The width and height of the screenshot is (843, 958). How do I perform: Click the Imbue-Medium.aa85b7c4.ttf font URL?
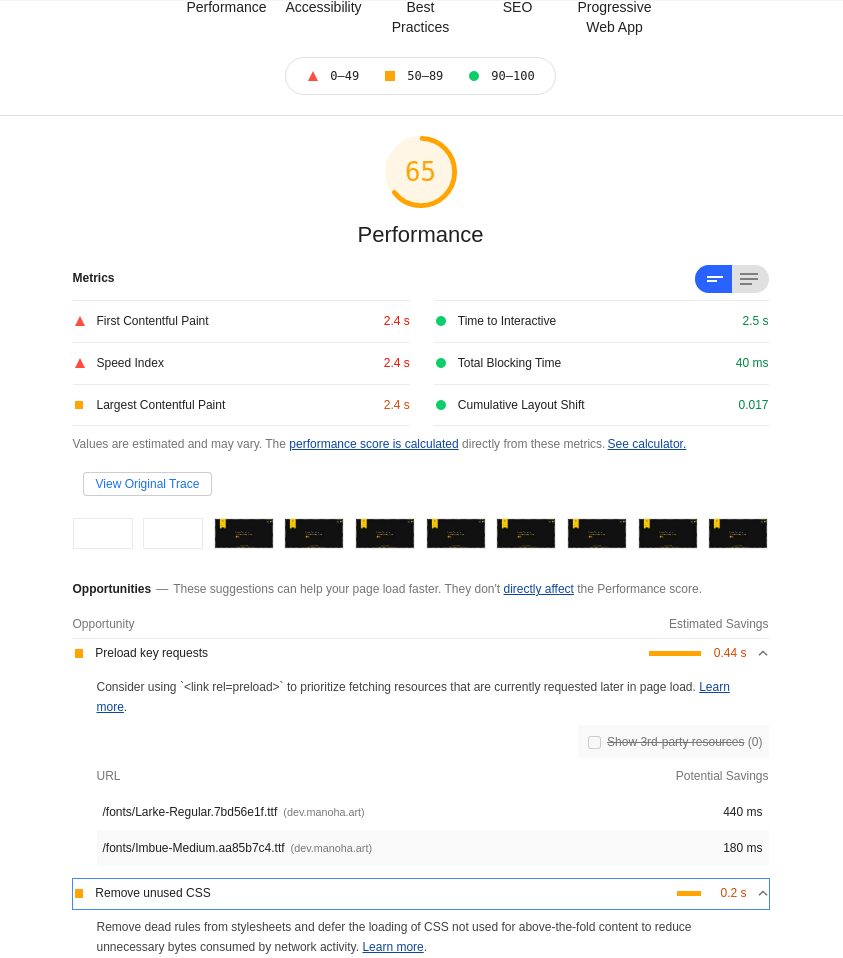194,848
